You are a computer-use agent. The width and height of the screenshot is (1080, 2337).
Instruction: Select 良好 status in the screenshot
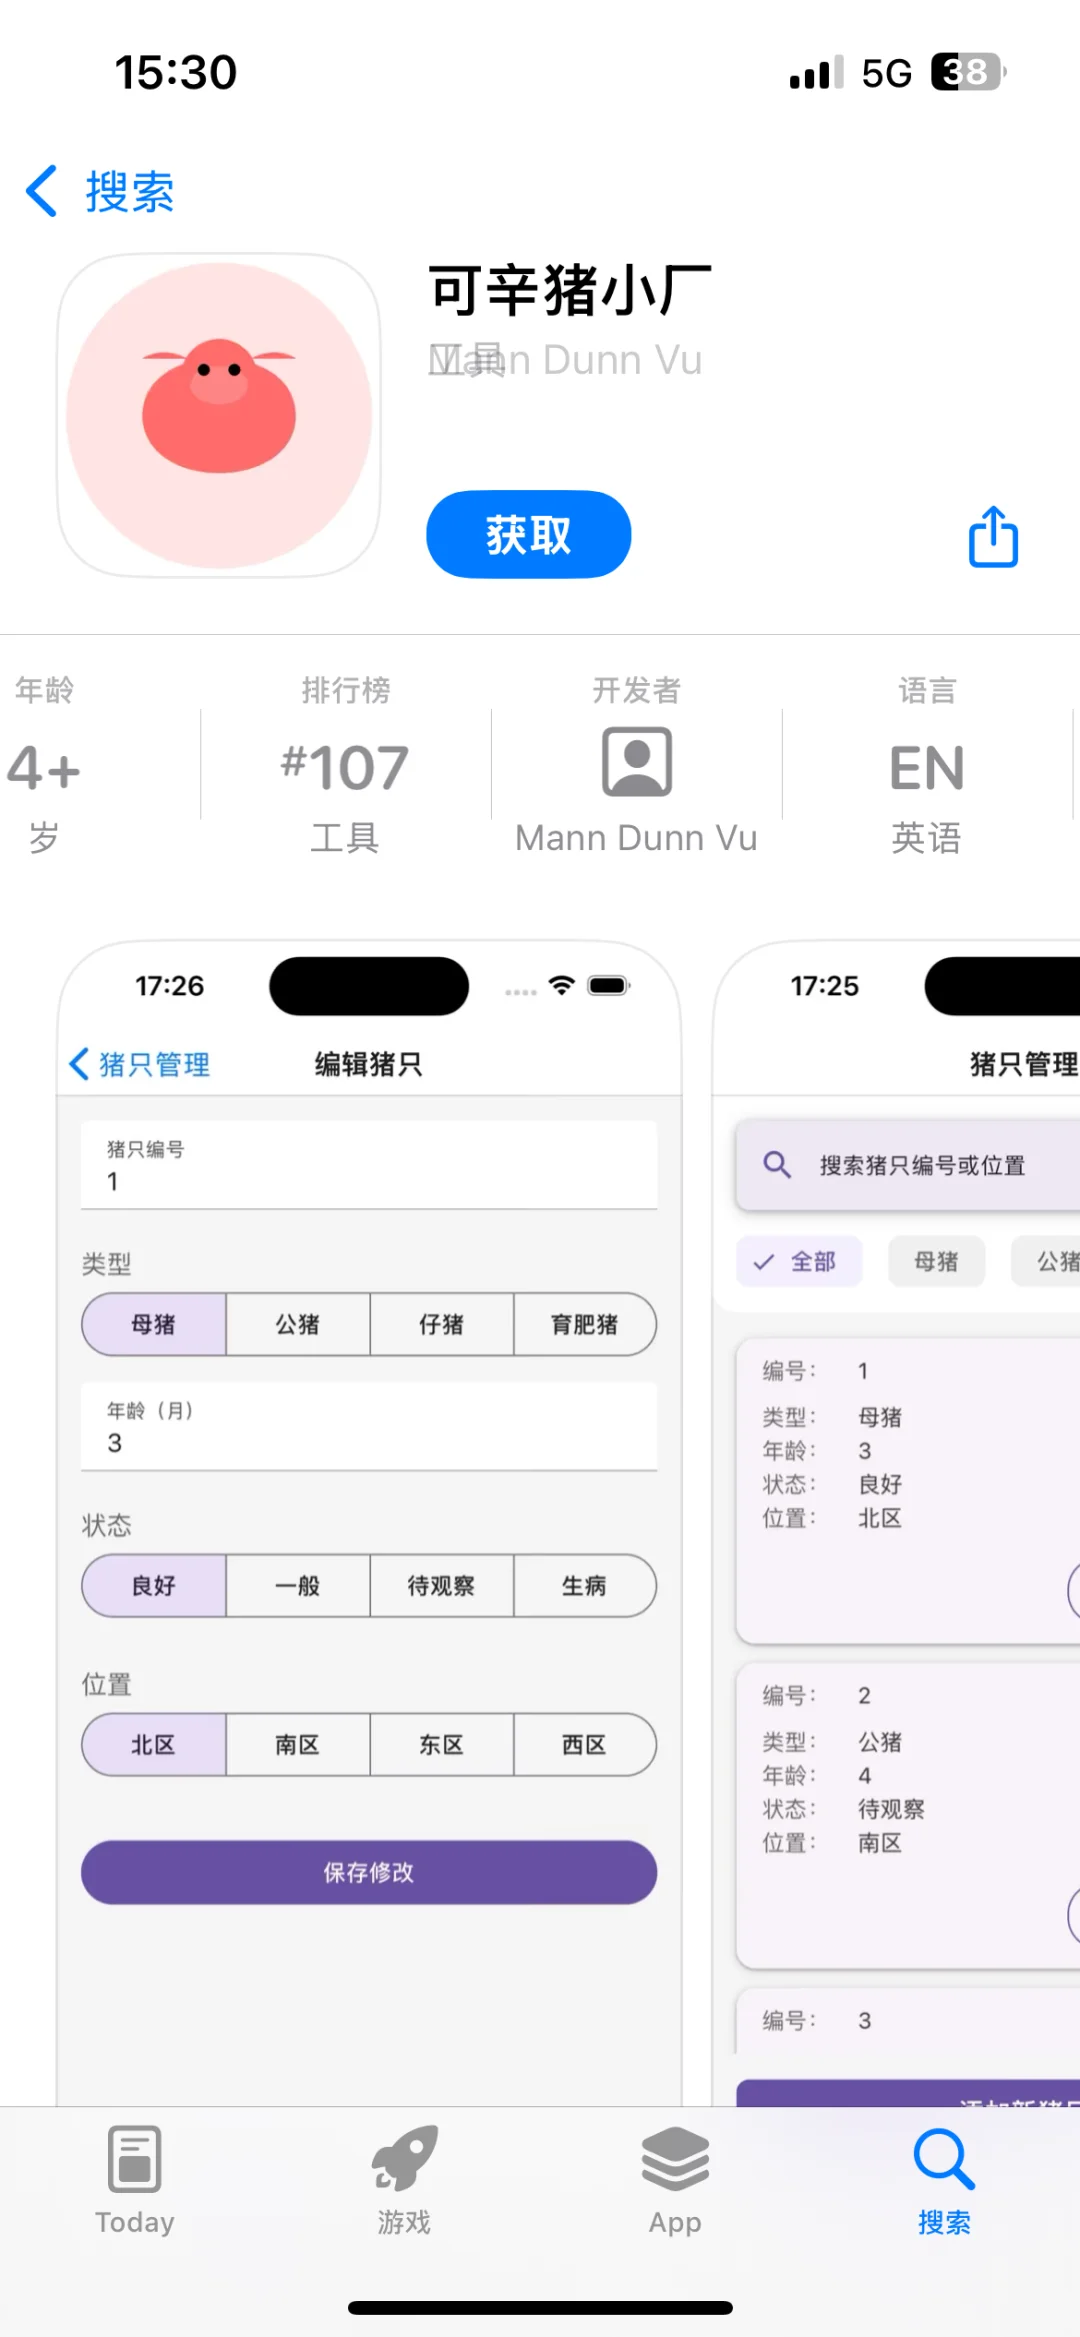pyautogui.click(x=154, y=1585)
